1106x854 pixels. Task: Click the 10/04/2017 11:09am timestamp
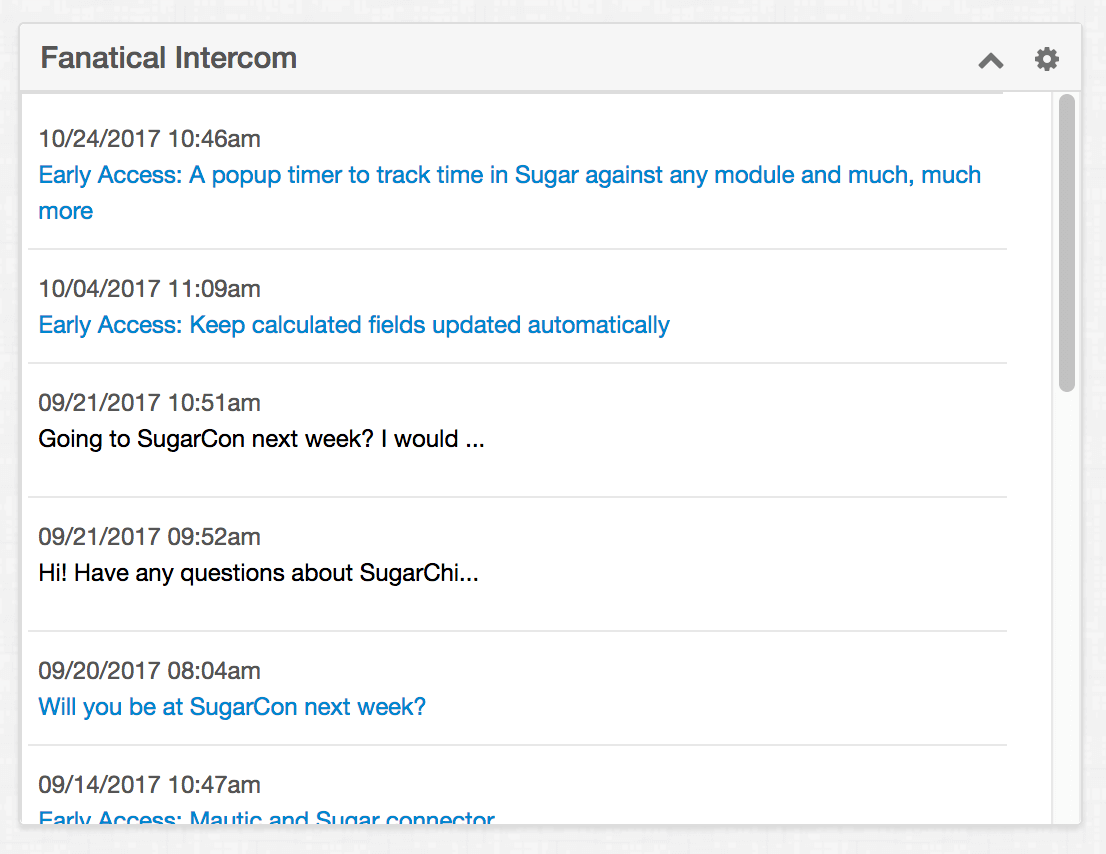pyautogui.click(x=150, y=289)
